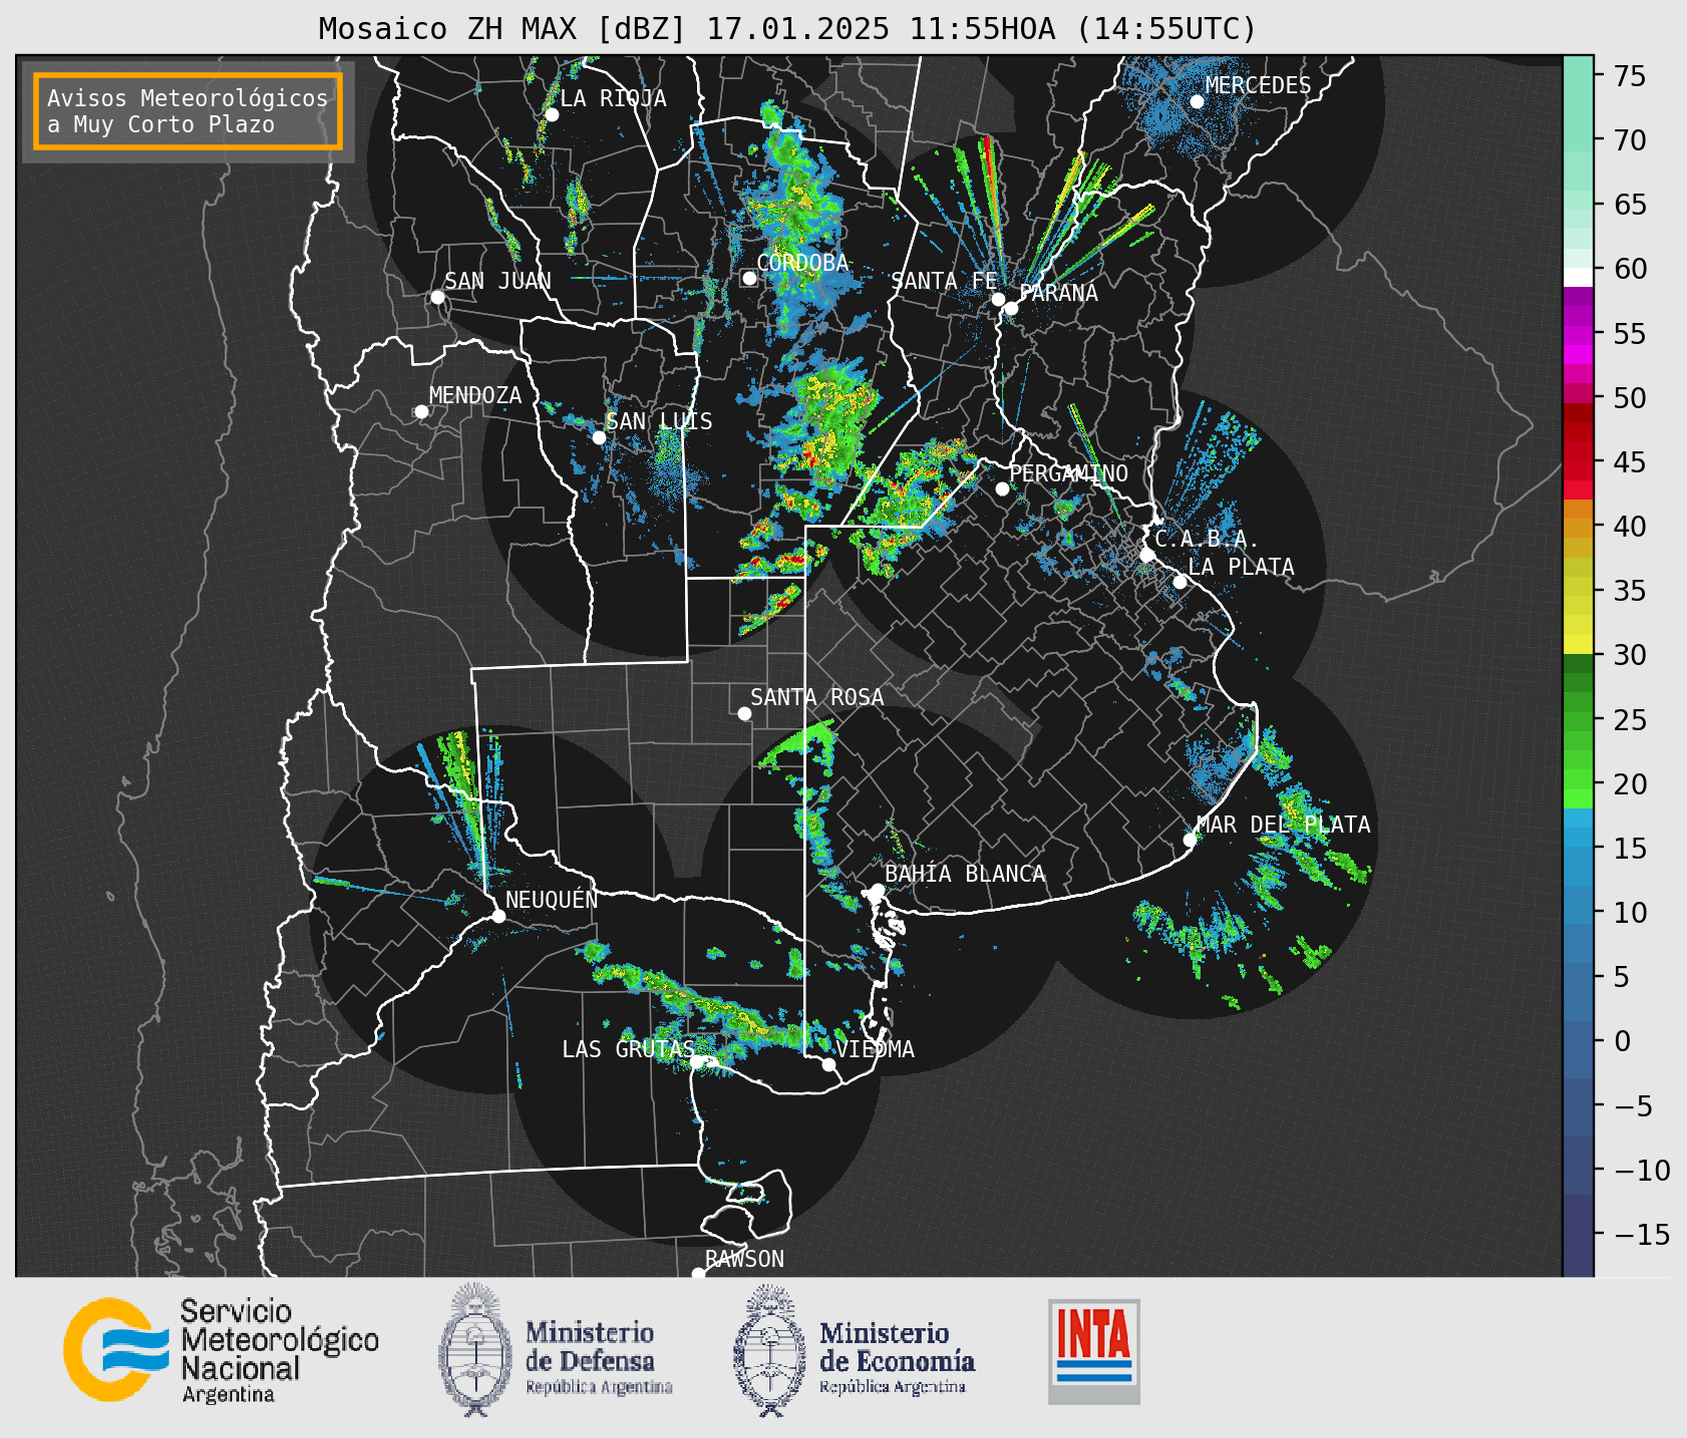Select the Santa Fe city marker

(998, 299)
